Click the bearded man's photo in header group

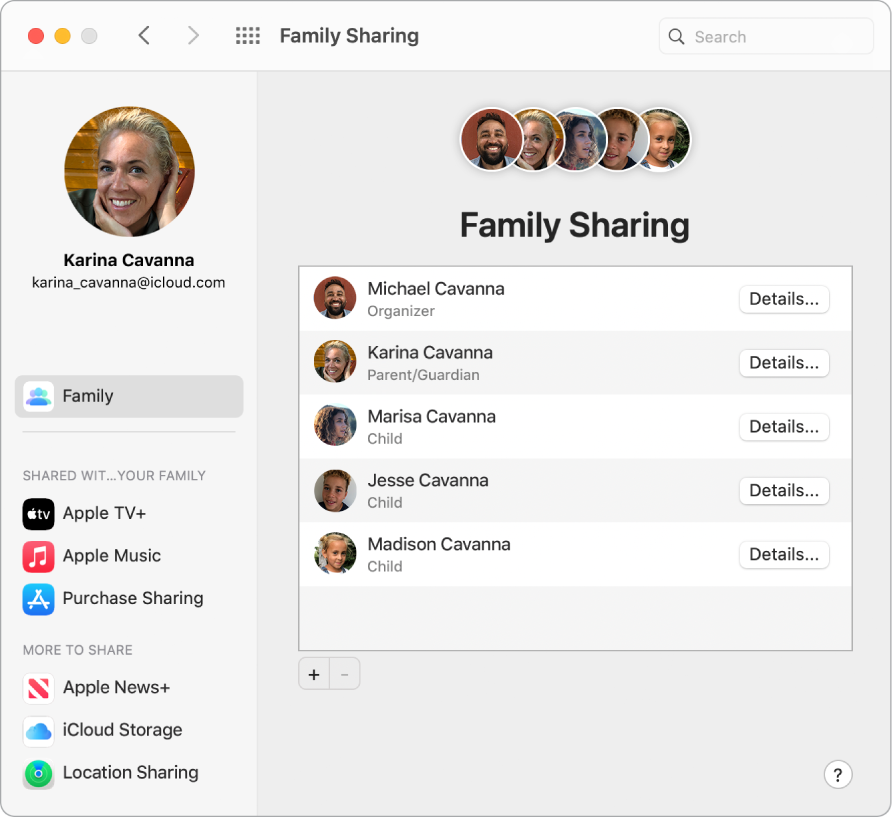491,139
